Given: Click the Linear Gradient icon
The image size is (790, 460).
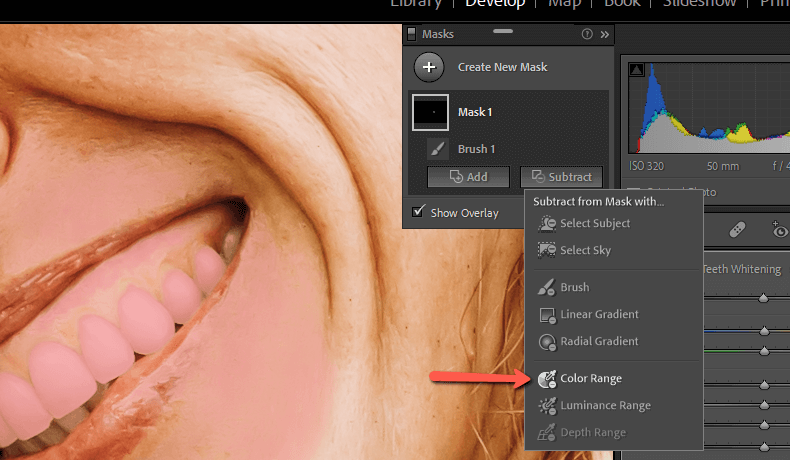Looking at the screenshot, I should tap(547, 315).
